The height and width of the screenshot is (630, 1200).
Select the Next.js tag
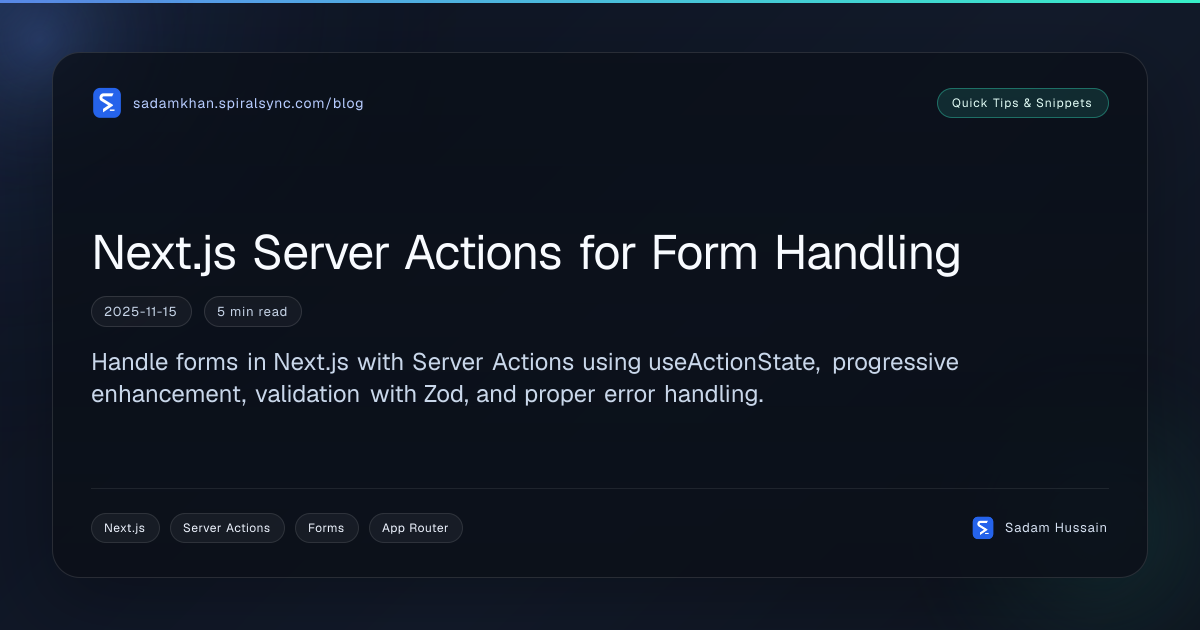tap(125, 528)
